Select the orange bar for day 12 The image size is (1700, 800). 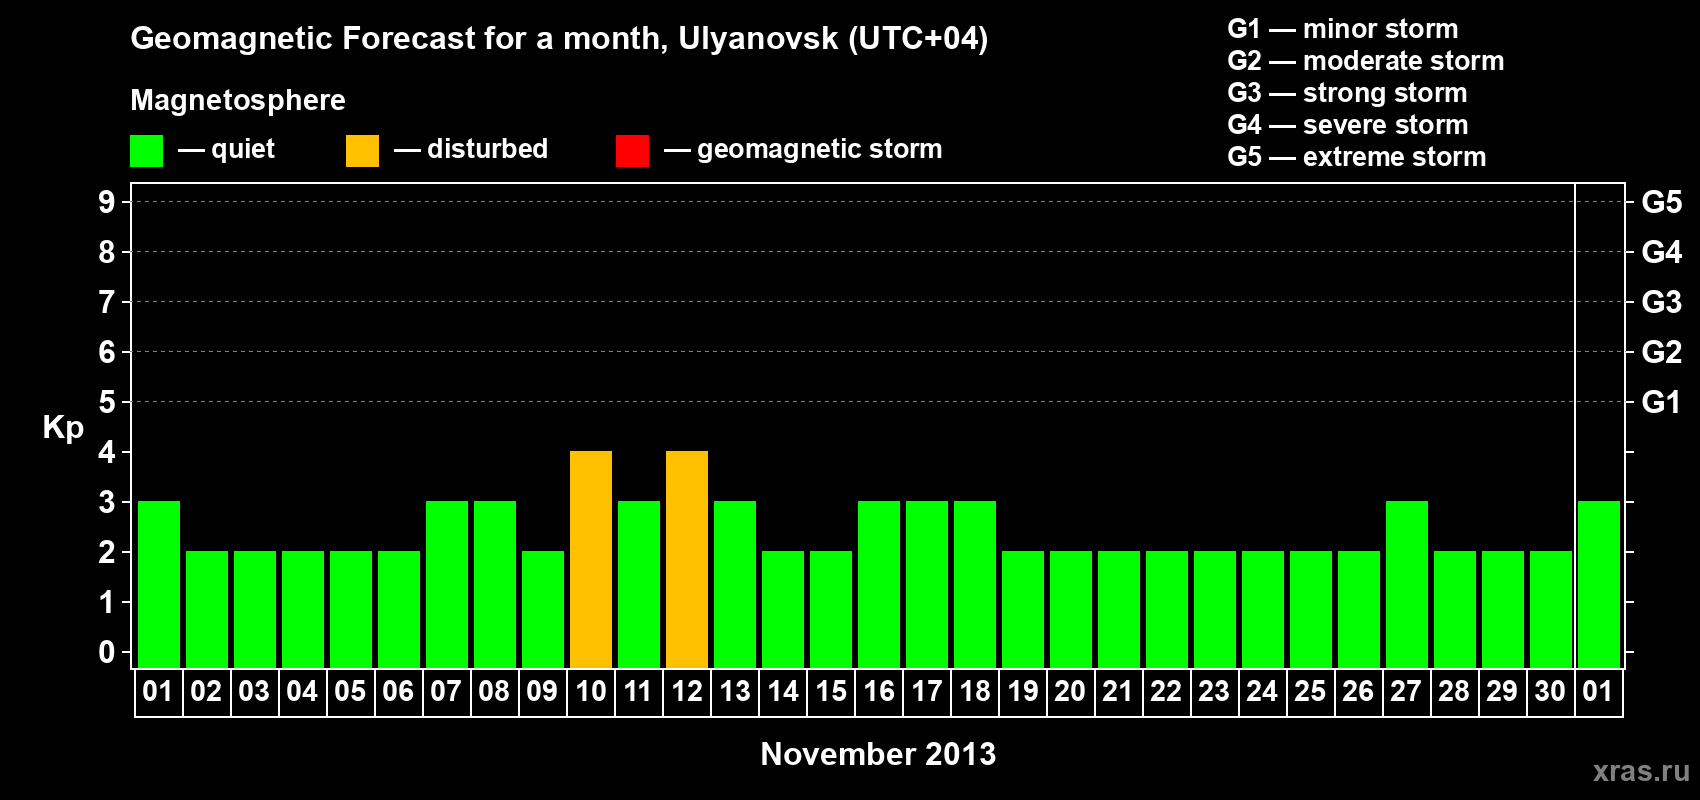[687, 560]
